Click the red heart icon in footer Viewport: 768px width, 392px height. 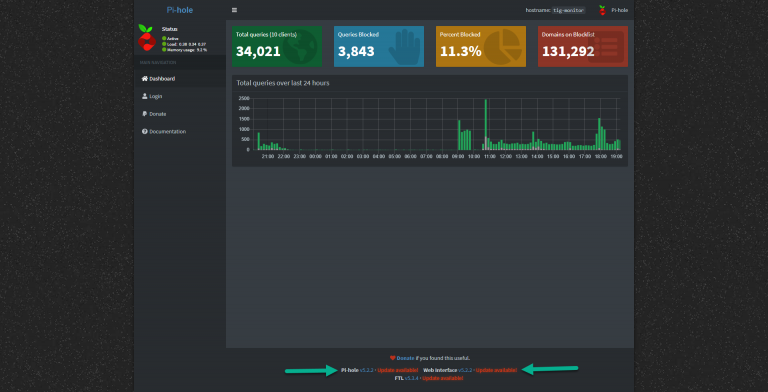(x=392, y=358)
